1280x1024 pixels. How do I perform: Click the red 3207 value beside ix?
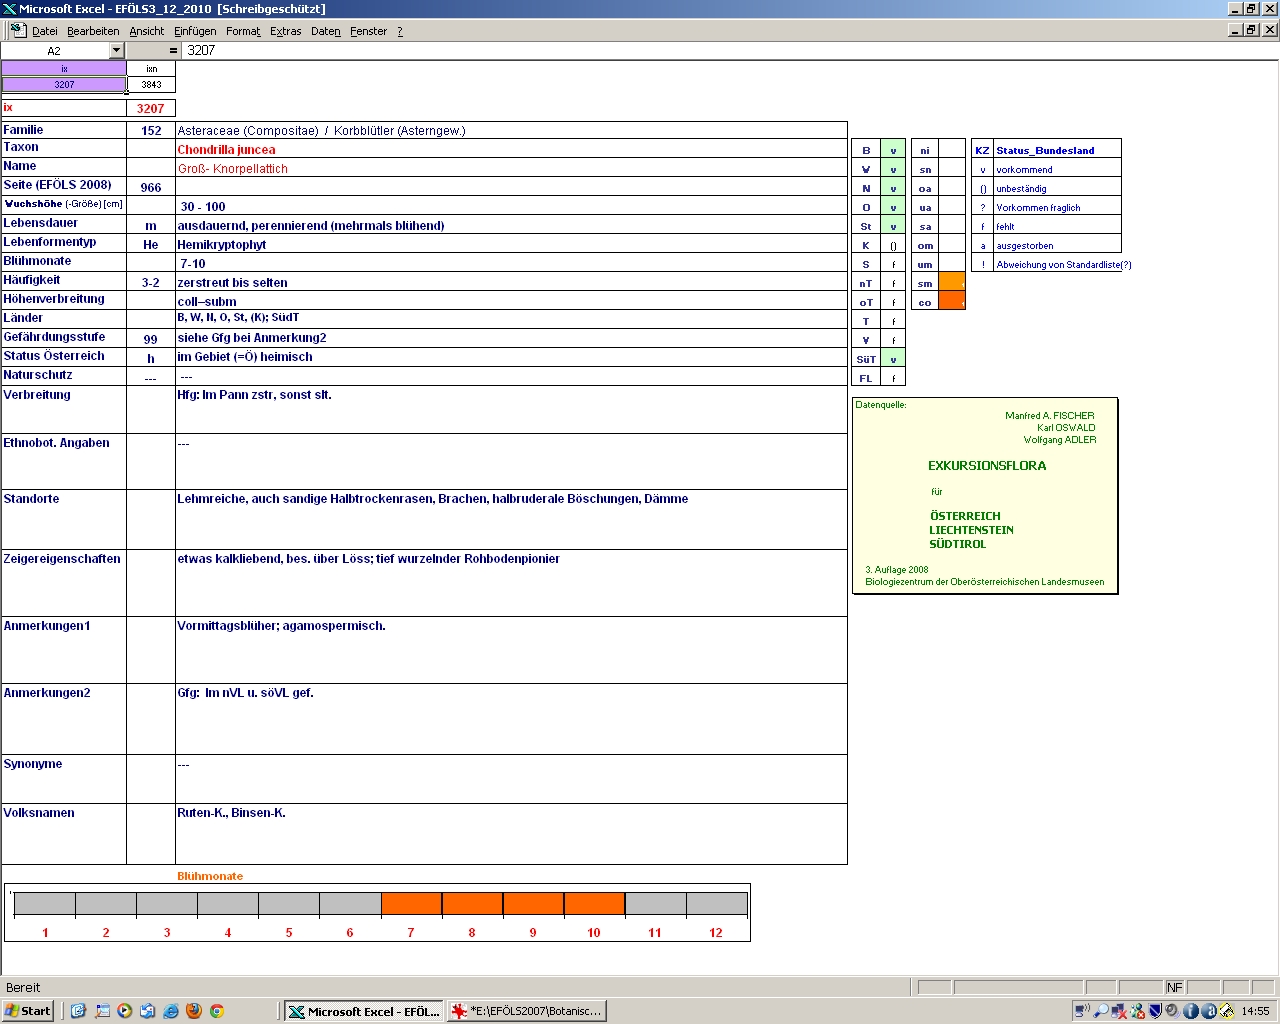point(150,108)
